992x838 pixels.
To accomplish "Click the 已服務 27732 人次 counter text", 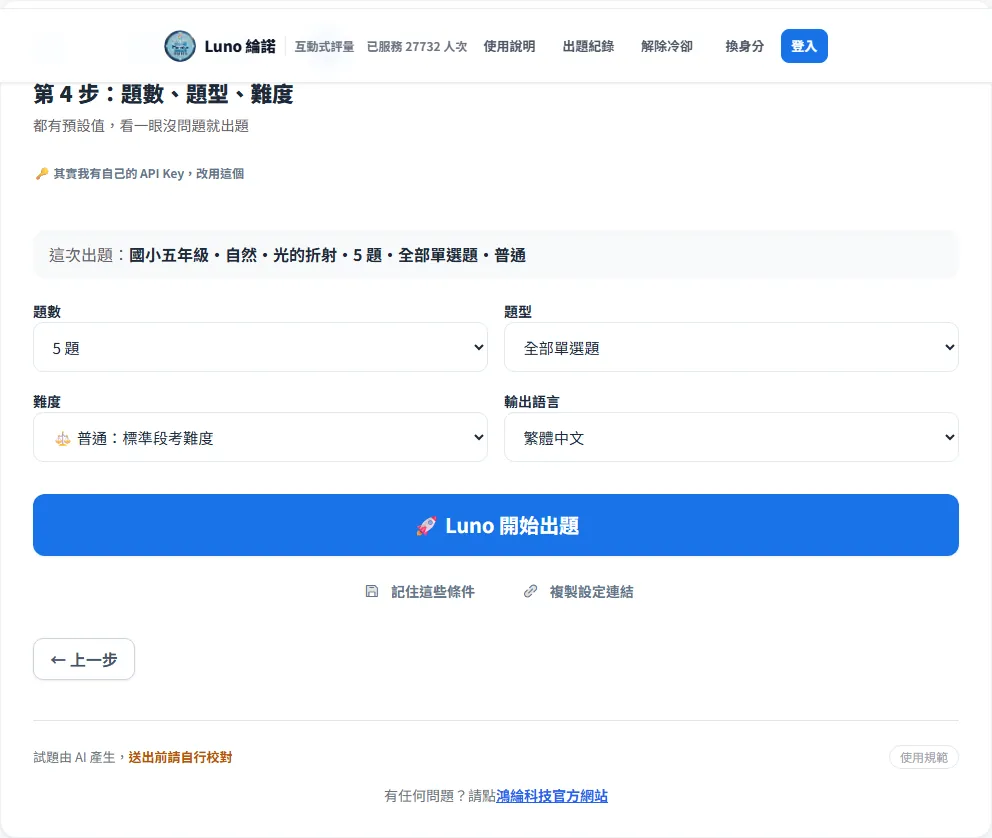I will [x=417, y=46].
